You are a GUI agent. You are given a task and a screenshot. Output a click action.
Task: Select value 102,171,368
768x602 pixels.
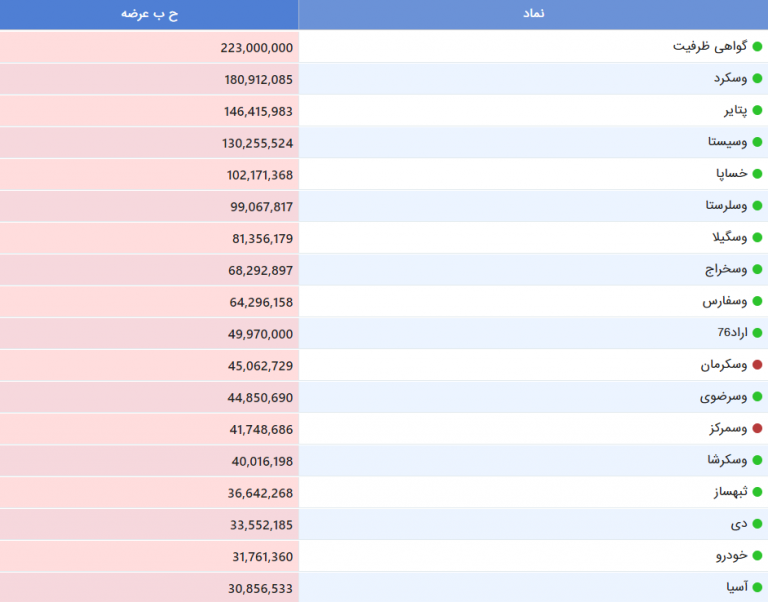click(x=260, y=175)
